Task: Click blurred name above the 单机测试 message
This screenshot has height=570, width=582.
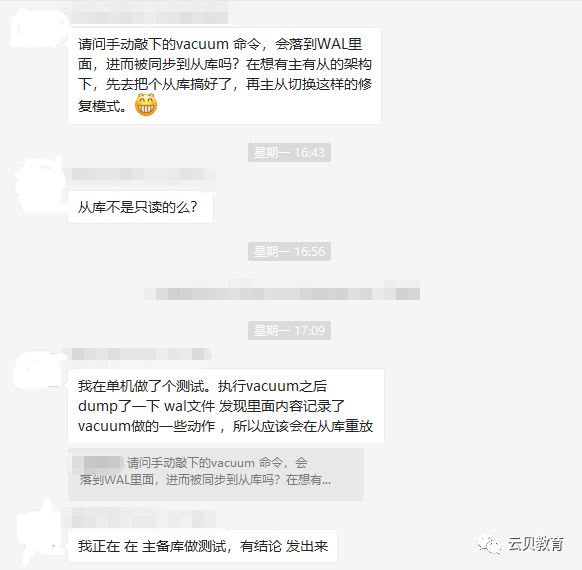Action: coord(141,354)
